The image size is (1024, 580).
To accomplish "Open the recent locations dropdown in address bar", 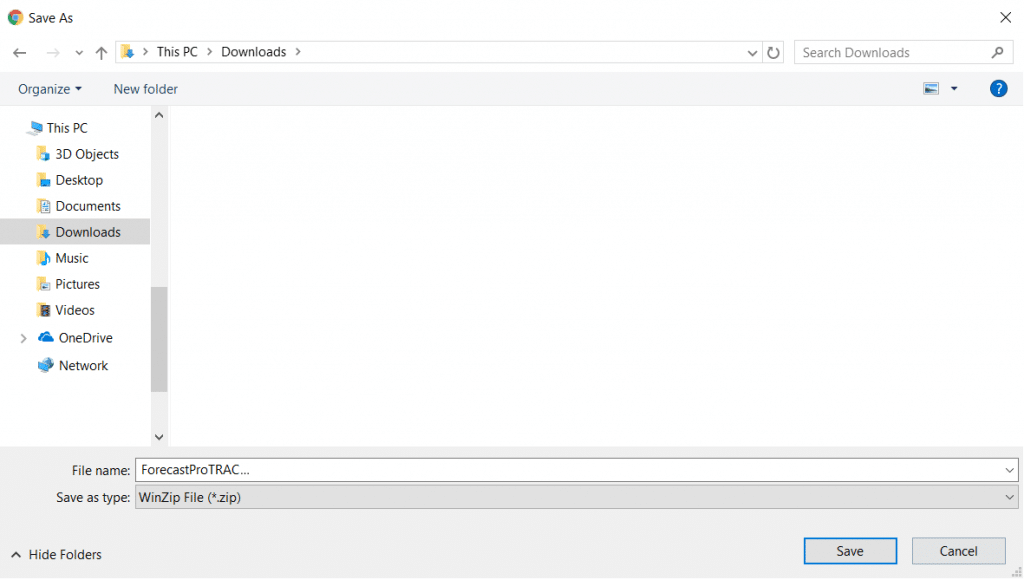I will pos(752,51).
